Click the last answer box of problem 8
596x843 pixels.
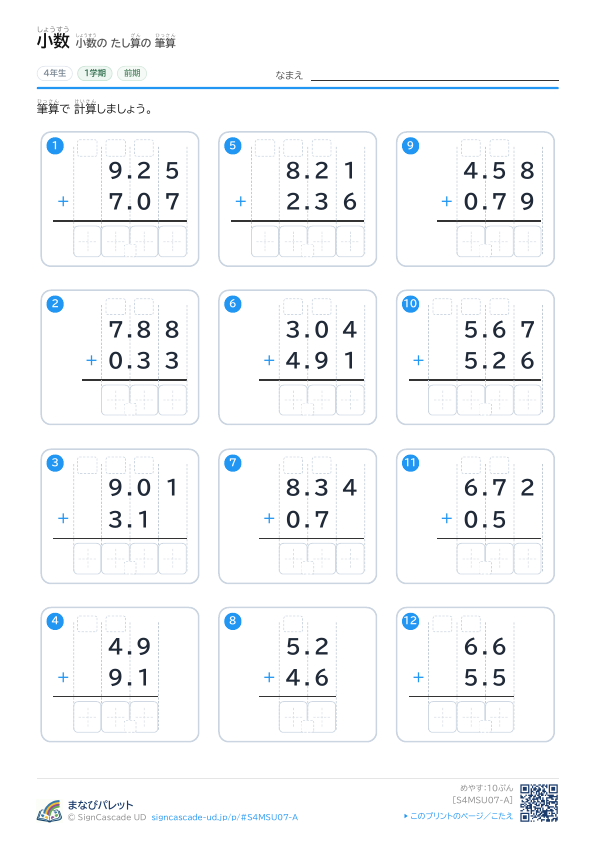coord(322,717)
